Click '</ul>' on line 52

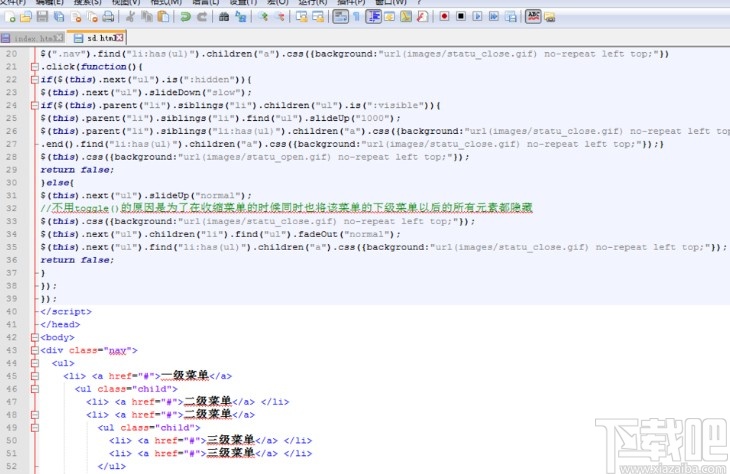click(x=112, y=466)
